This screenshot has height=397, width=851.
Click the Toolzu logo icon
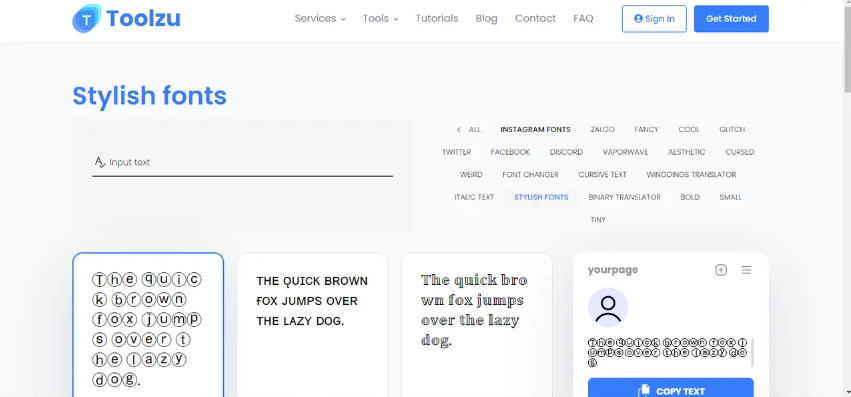point(86,18)
